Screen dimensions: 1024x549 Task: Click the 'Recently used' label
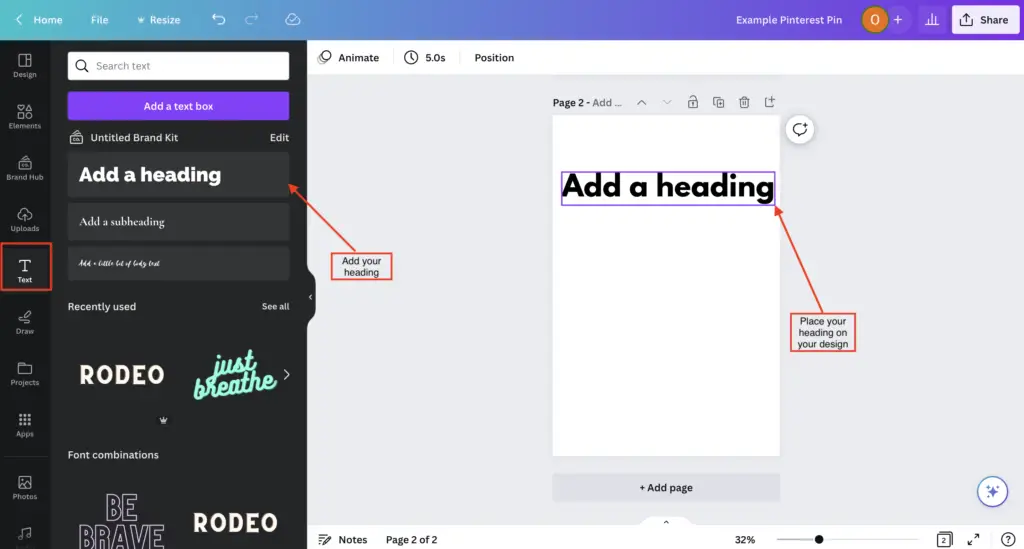[x=102, y=306]
